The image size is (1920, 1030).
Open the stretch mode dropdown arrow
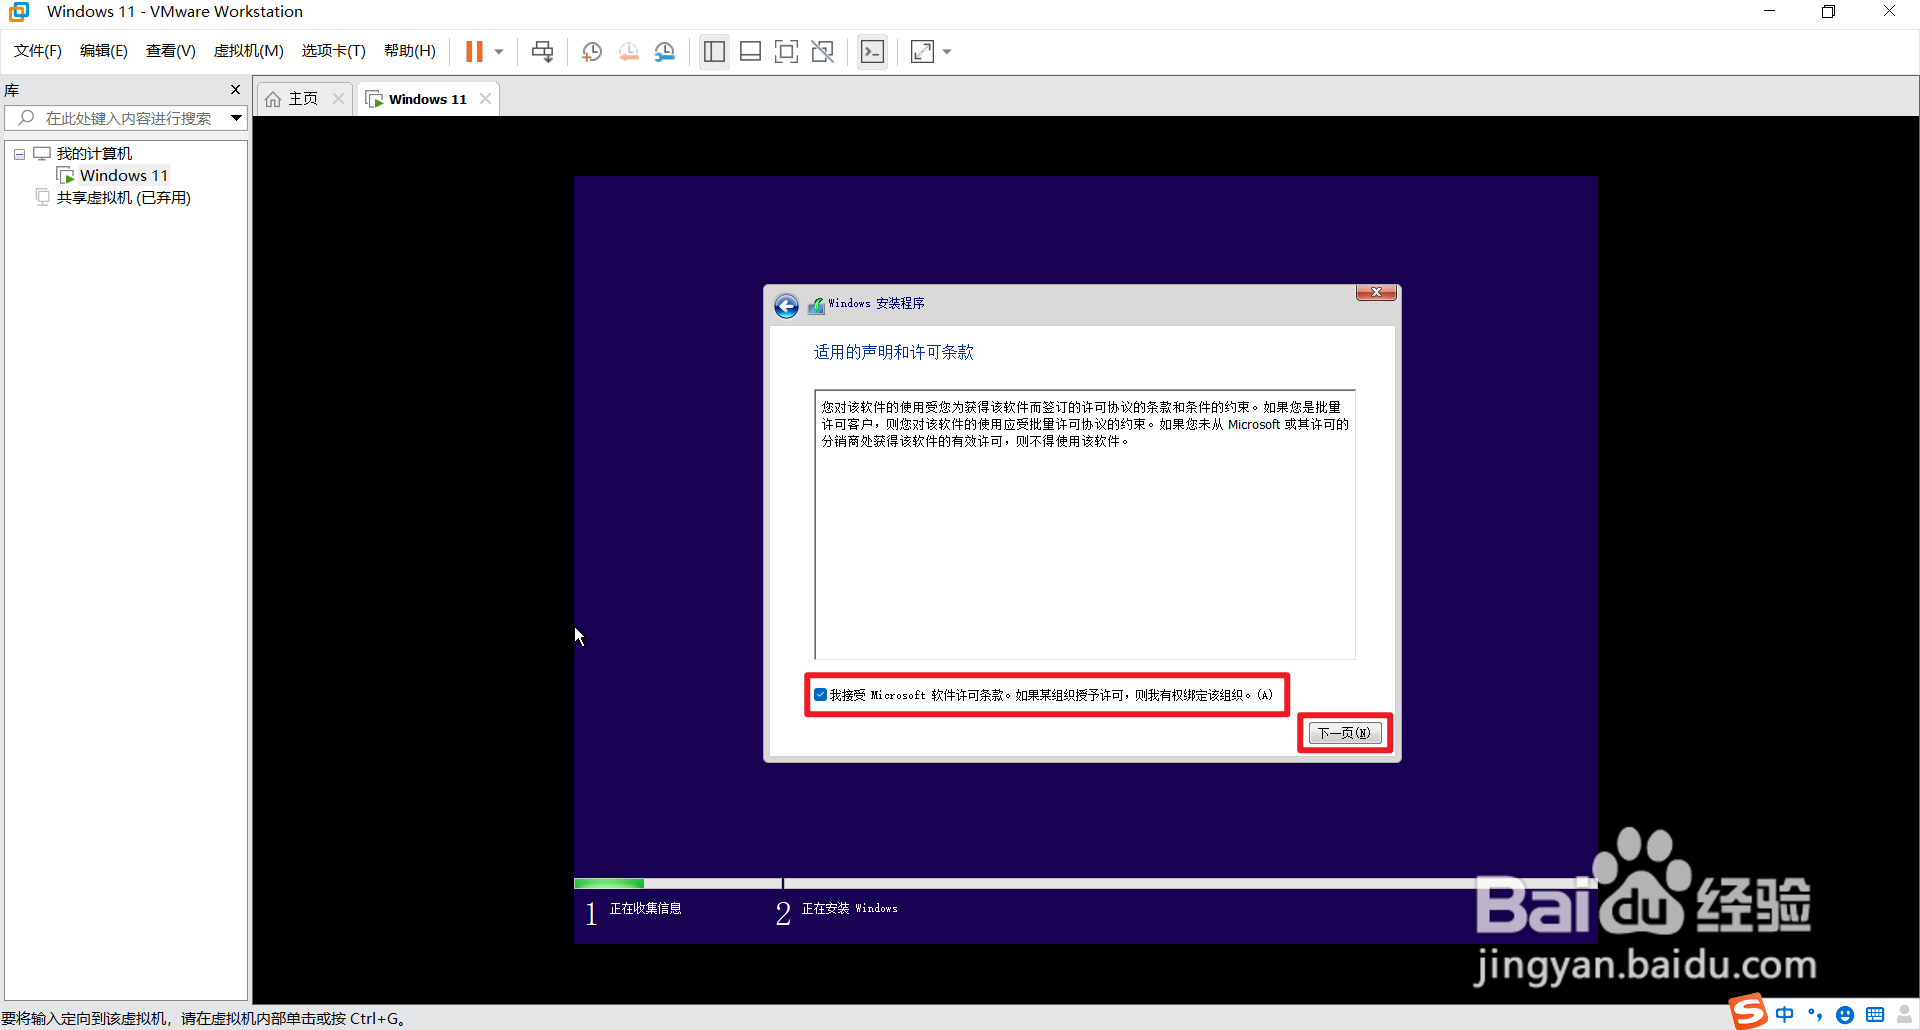coord(947,52)
